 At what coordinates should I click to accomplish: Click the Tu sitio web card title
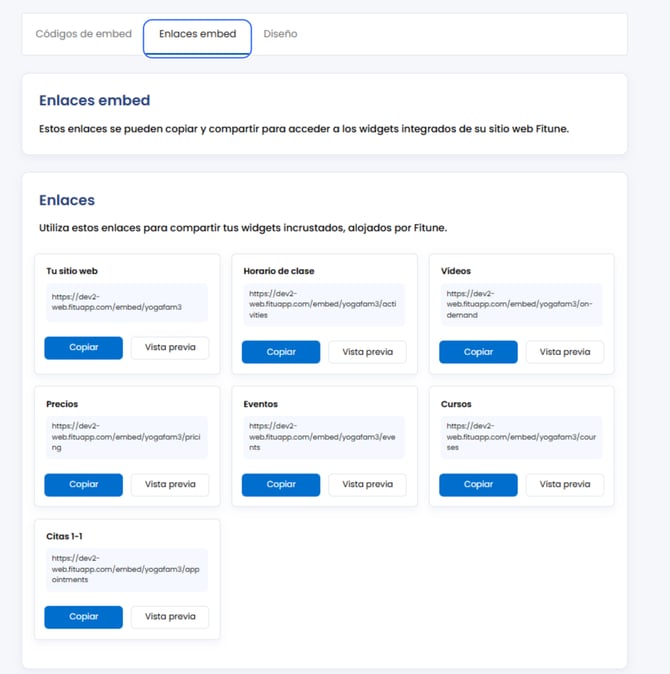pyautogui.click(x=72, y=271)
